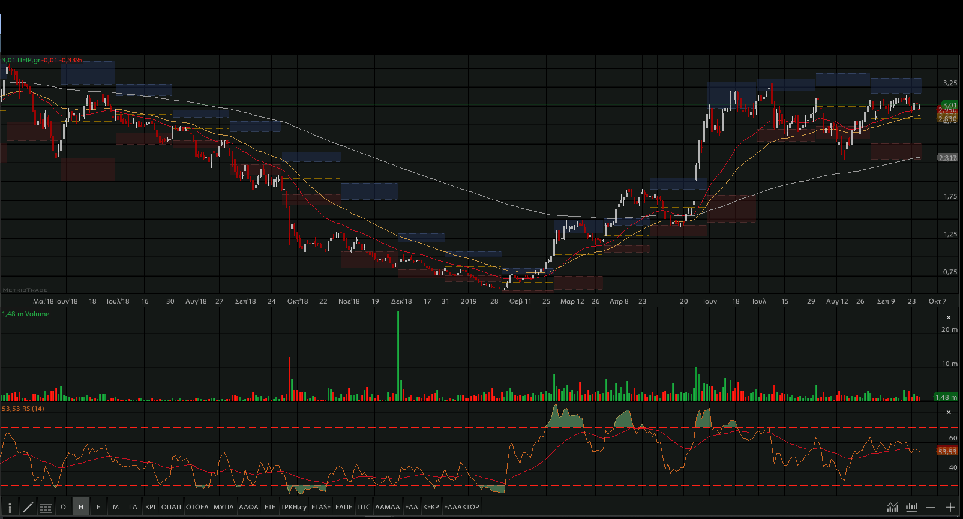The width and height of the screenshot is (963, 519).
Task: Click the "Oct 7" date label on time axis
Action: (x=936, y=300)
